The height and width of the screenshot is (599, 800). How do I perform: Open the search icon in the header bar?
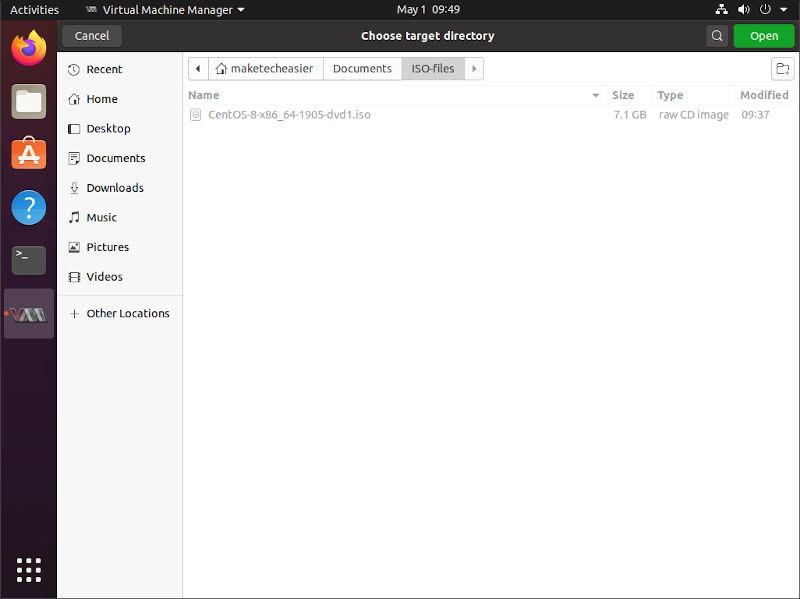coord(717,35)
